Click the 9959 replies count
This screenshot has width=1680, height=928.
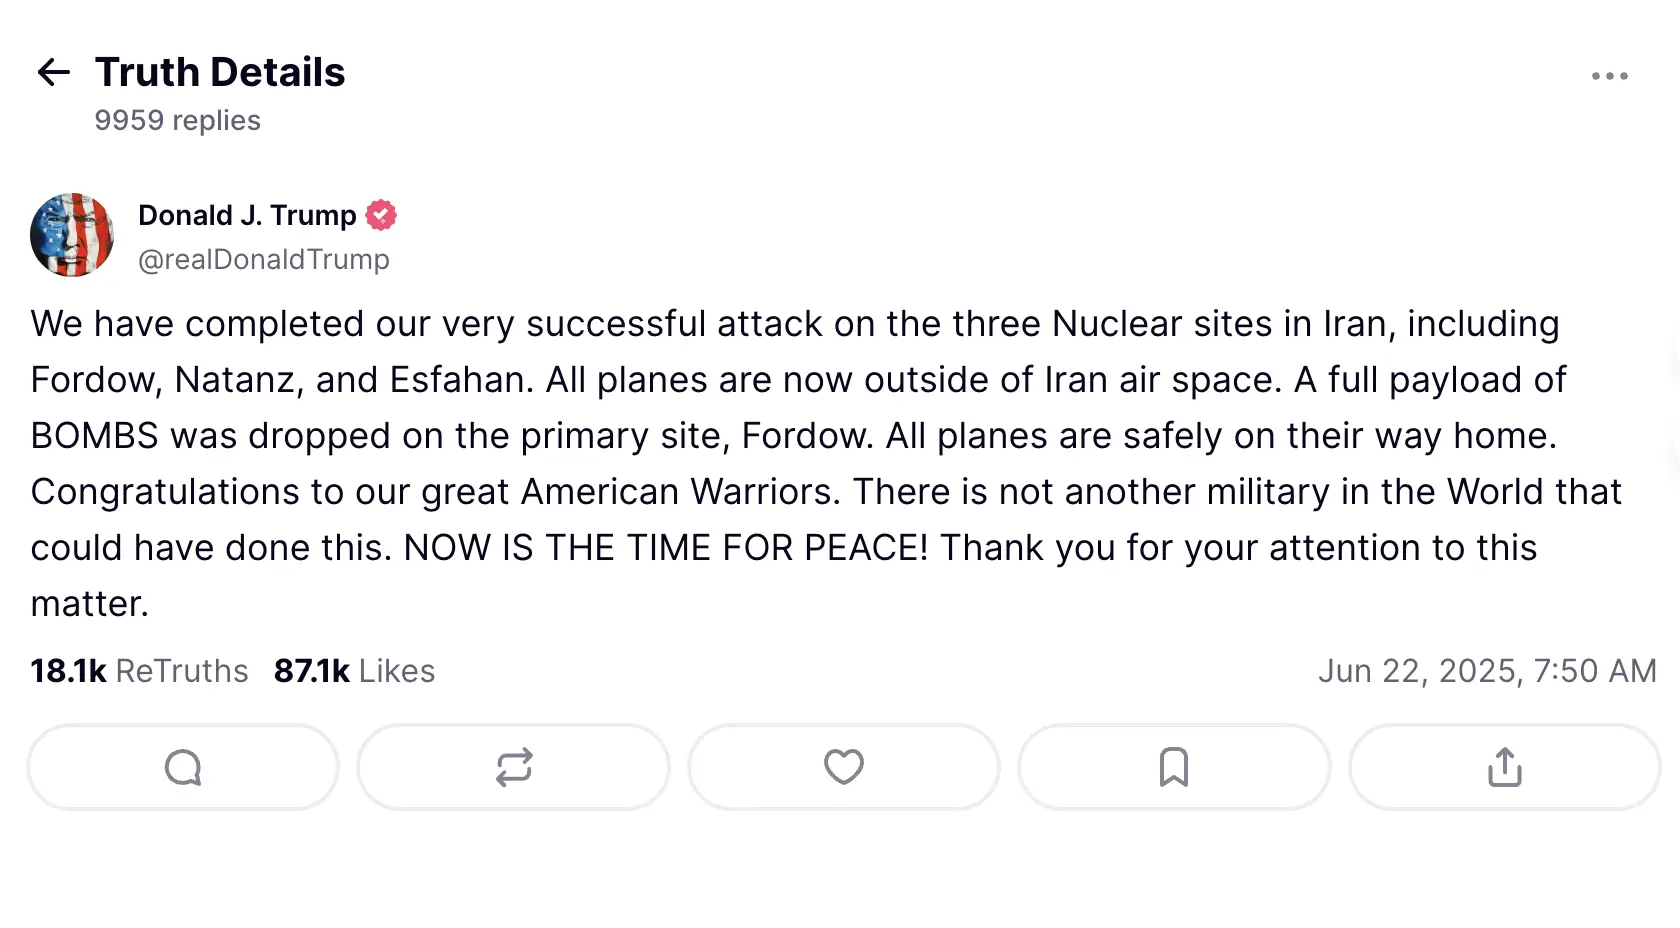pyautogui.click(x=177, y=120)
